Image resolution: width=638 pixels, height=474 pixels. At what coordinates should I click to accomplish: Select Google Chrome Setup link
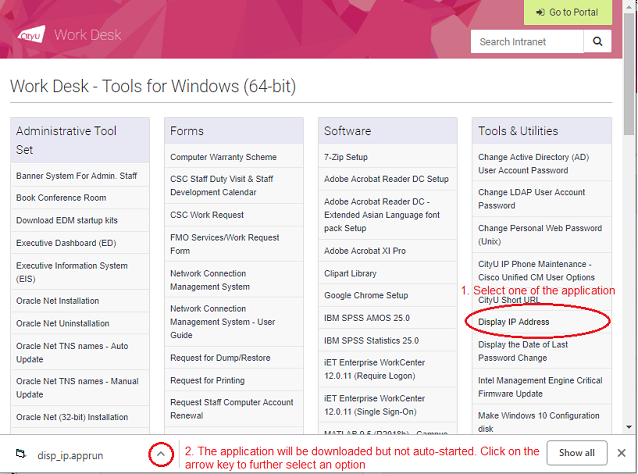pos(366,295)
